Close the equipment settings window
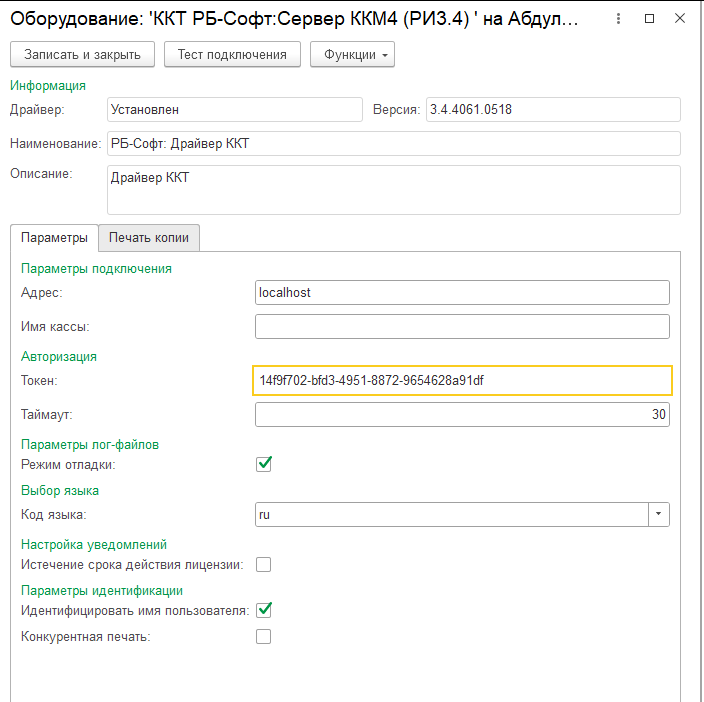 (680, 18)
